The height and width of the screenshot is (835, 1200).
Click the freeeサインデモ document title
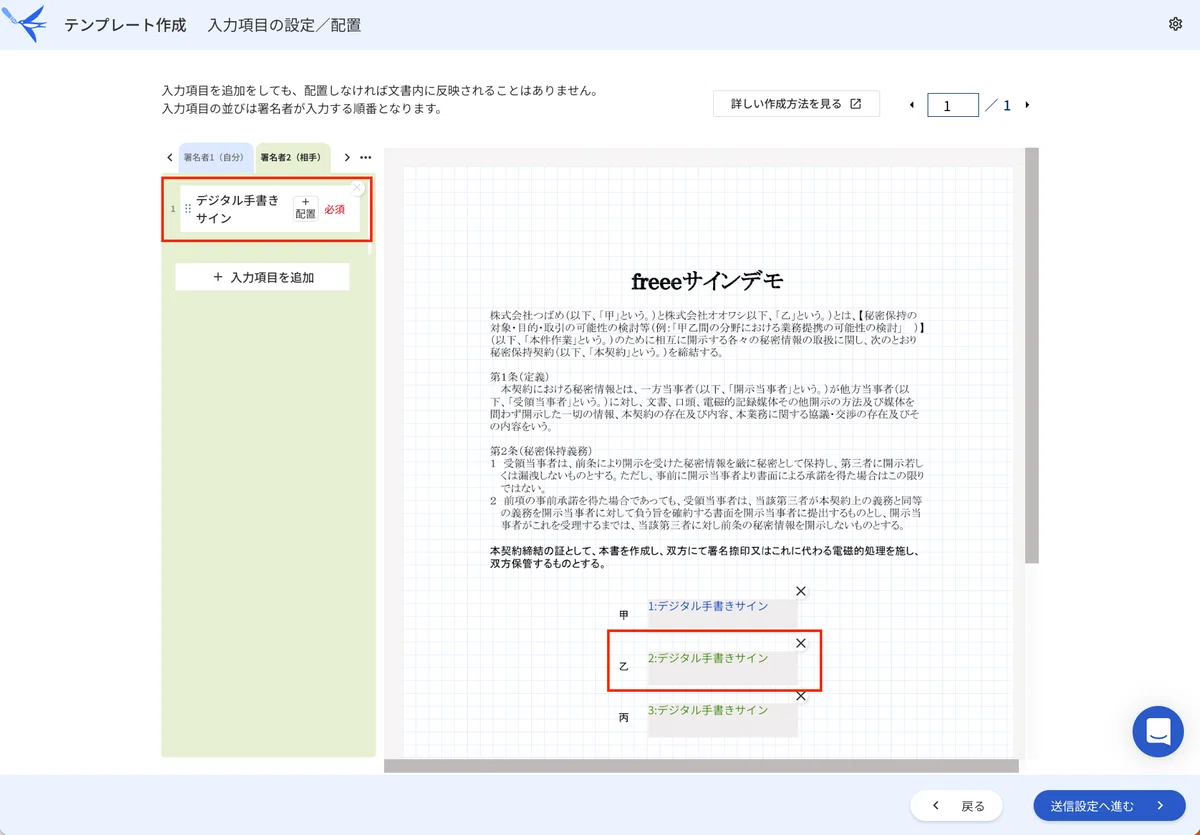(708, 280)
